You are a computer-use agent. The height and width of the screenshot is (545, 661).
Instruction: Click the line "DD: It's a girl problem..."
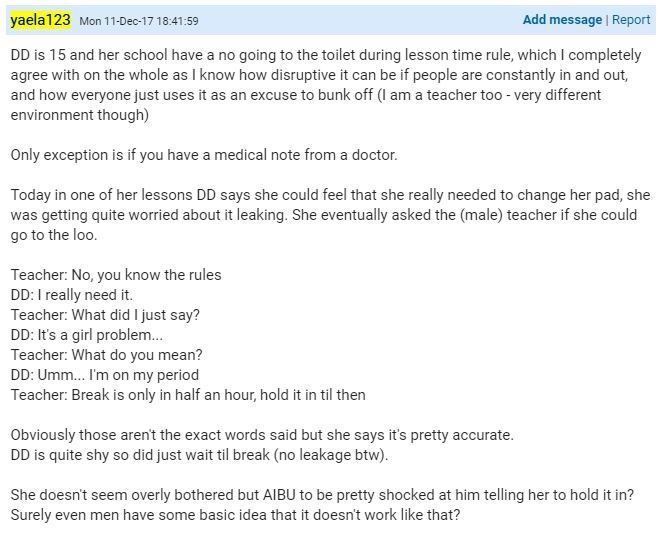[87, 335]
